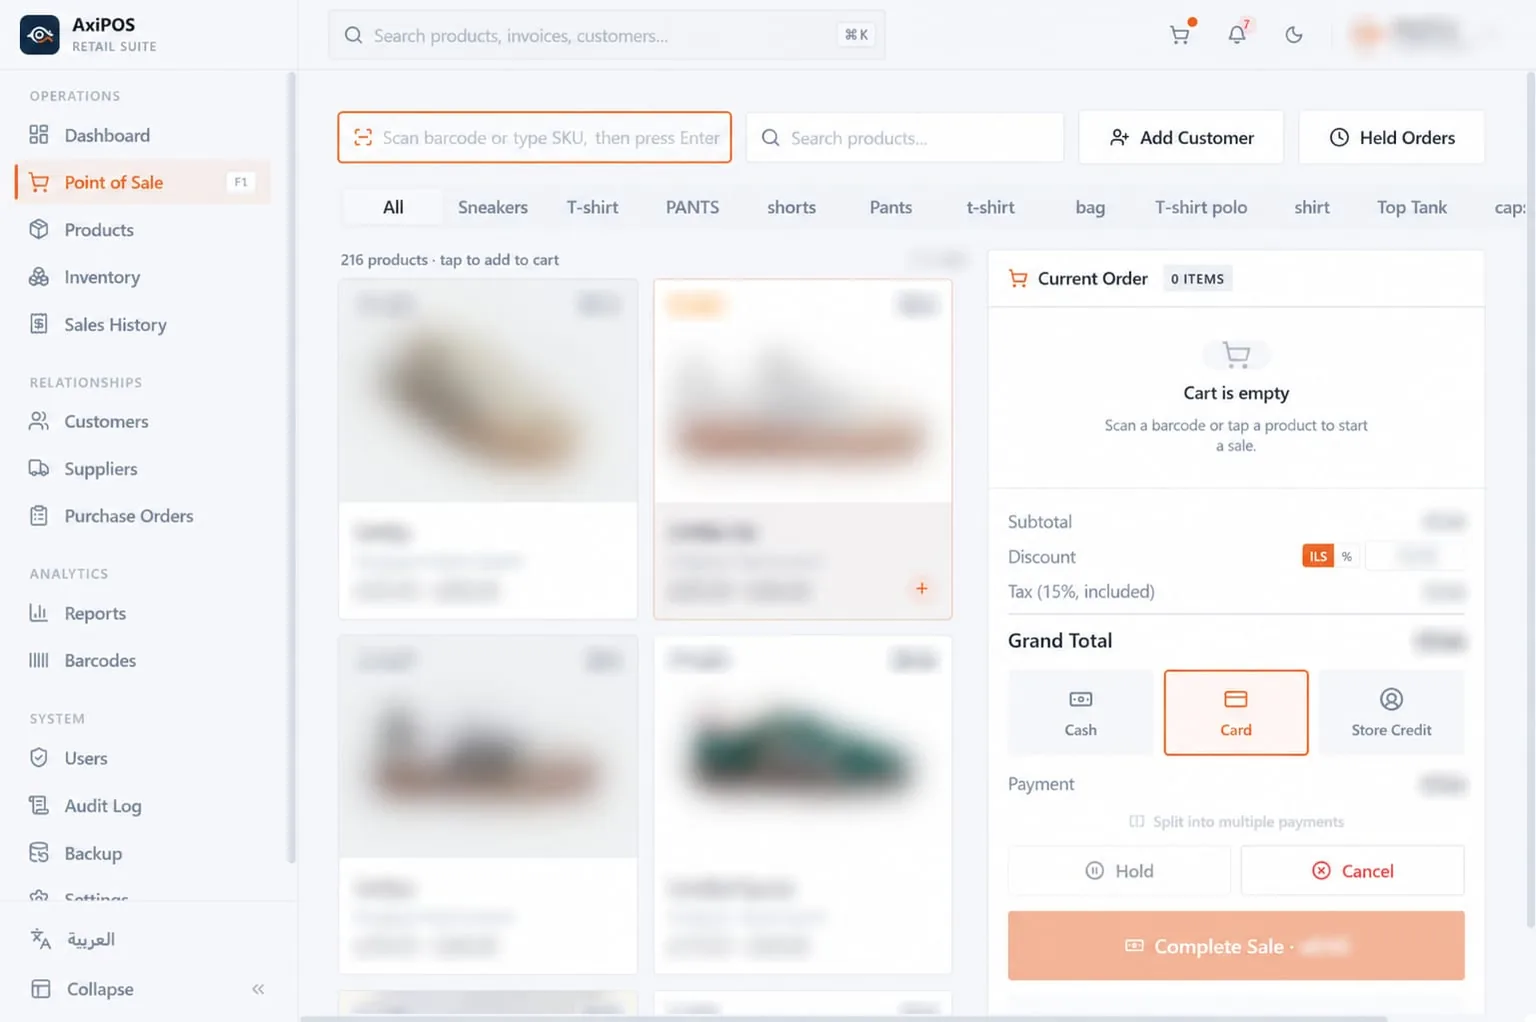Select Card payment method

(1236, 712)
